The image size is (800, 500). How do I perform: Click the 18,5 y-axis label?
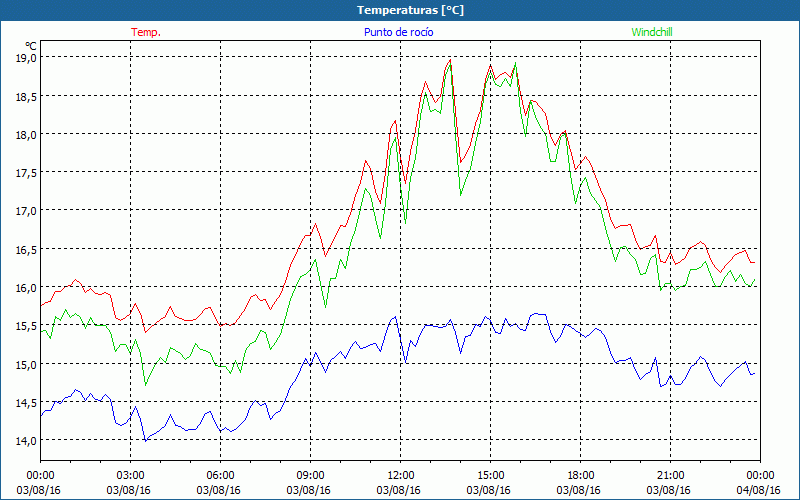click(26, 96)
